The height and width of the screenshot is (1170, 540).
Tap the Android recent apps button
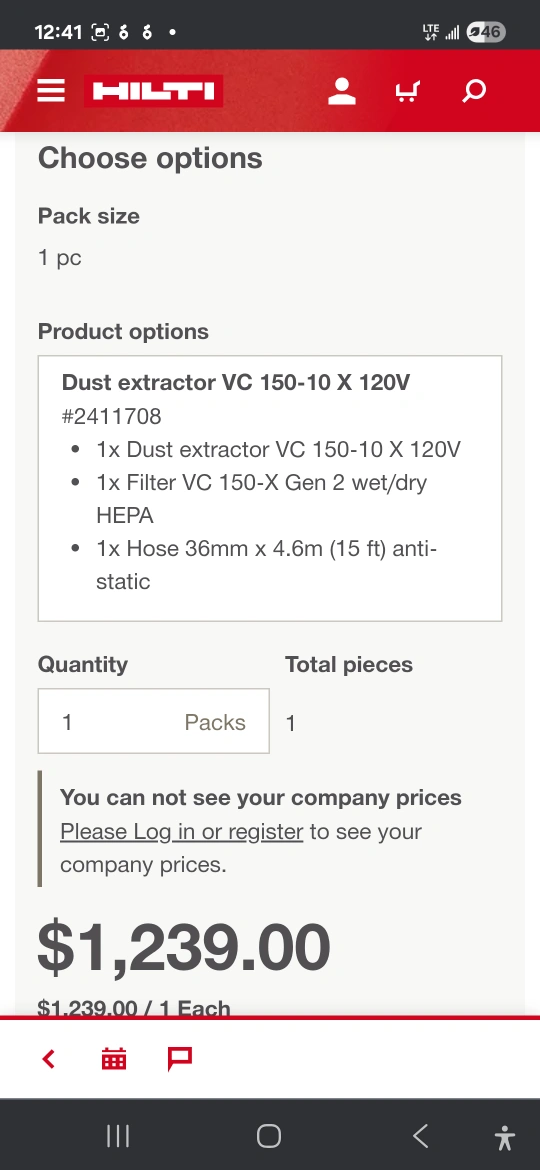118,1136
